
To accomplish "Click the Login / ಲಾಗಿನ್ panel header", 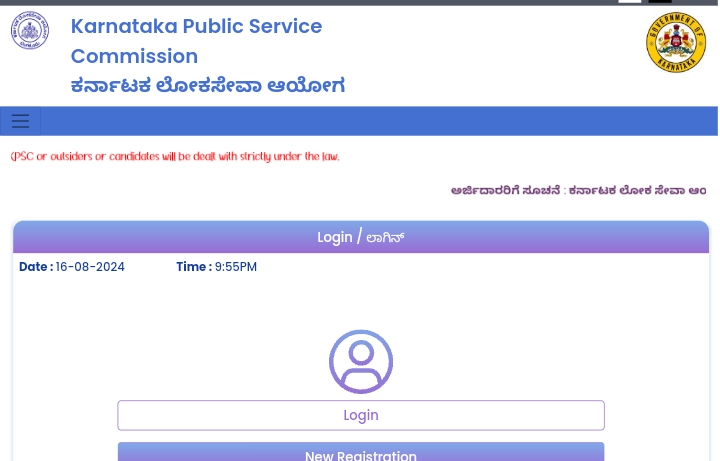I will pyautogui.click(x=361, y=237).
